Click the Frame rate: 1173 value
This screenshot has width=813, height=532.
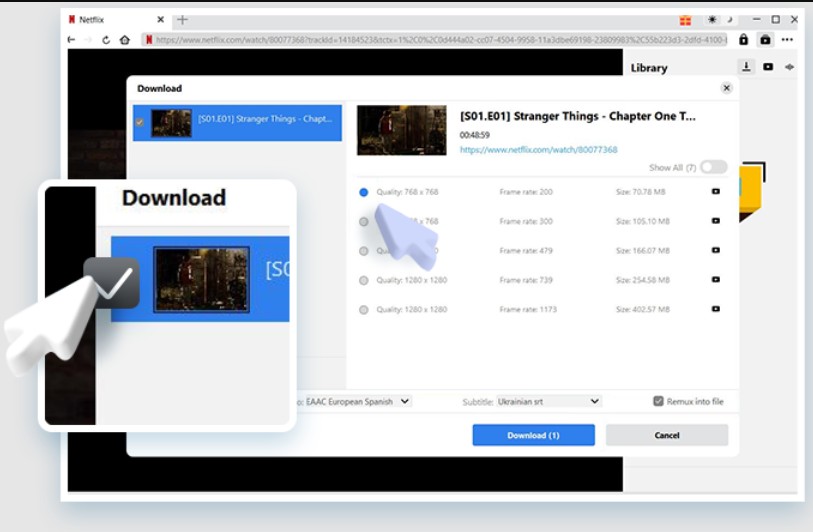coord(528,310)
